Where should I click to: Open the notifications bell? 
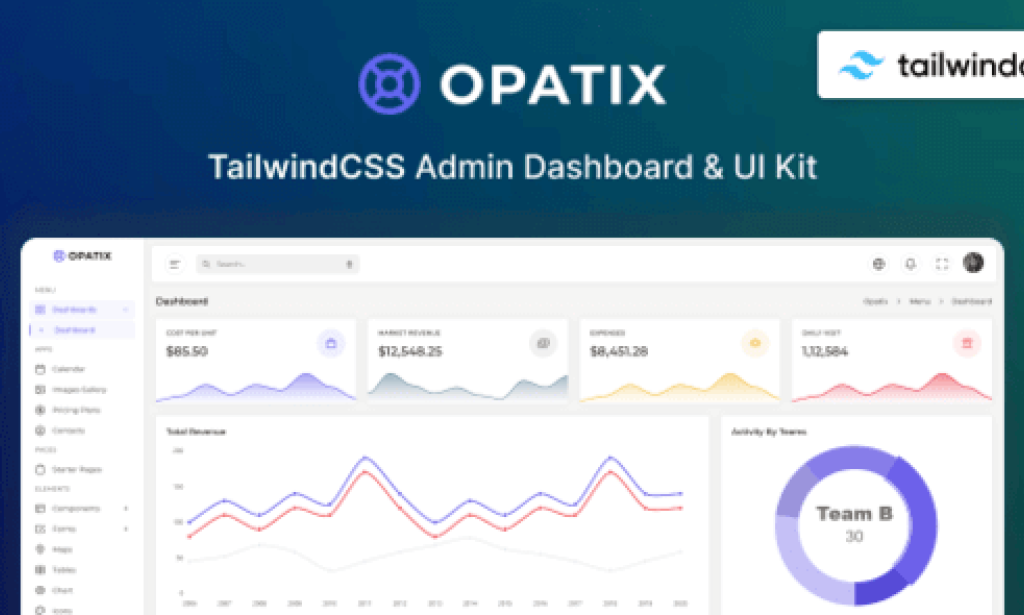click(910, 264)
